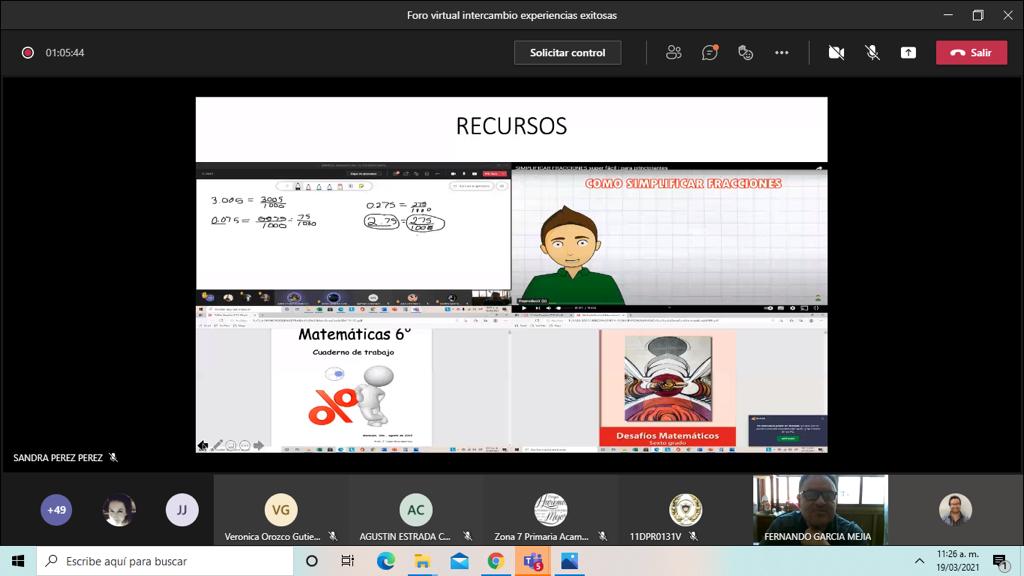This screenshot has height=576, width=1024.
Task: Turn on the camera
Action: click(x=836, y=53)
